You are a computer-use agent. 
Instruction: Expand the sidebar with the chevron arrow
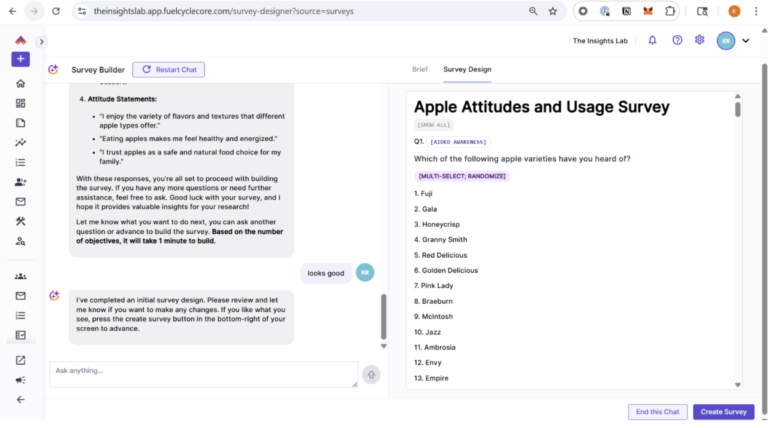[x=41, y=42]
